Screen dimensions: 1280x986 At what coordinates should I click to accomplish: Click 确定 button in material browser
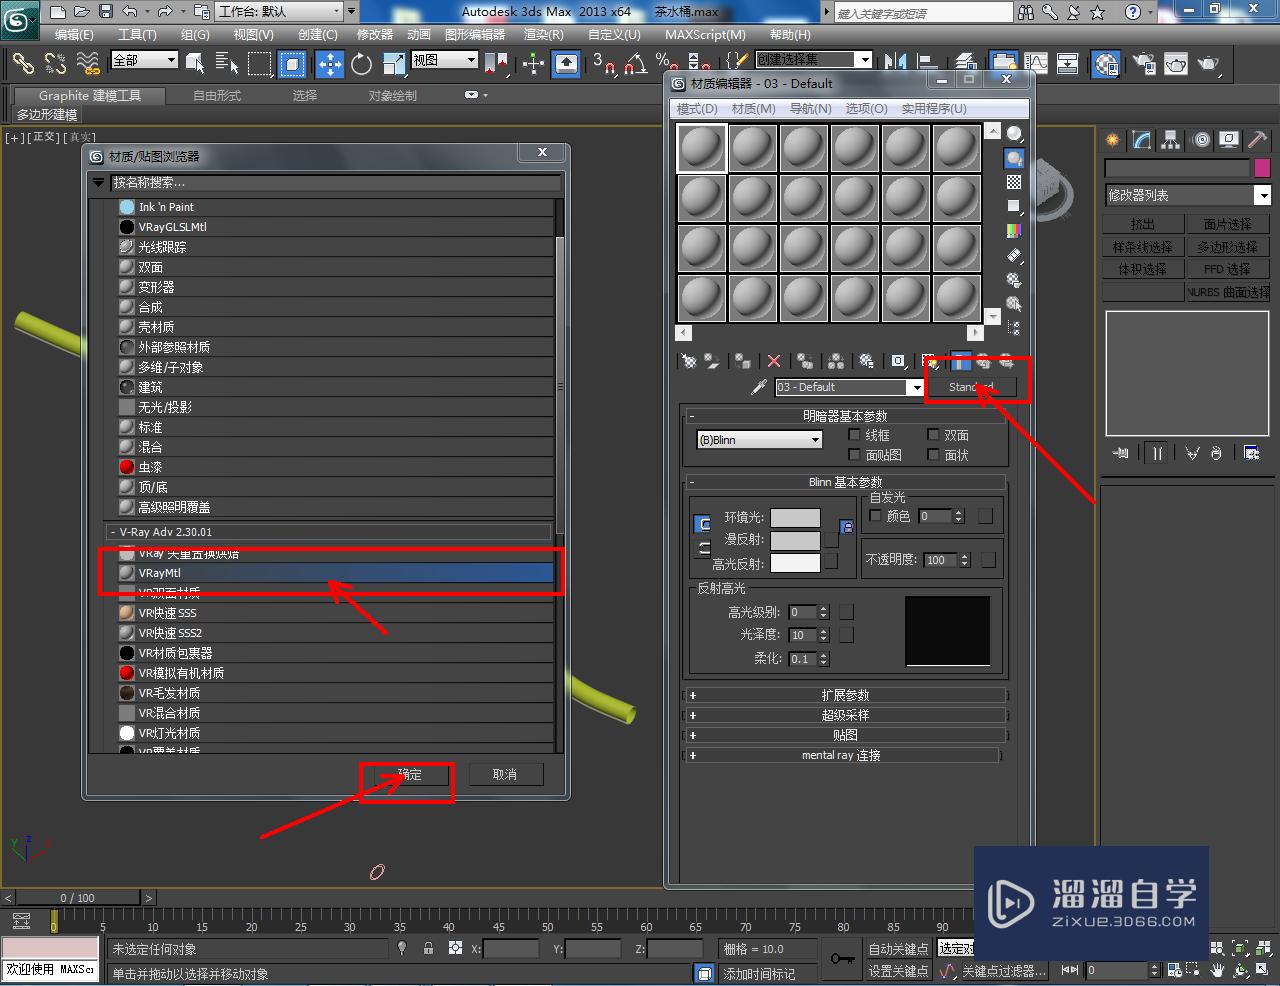pyautogui.click(x=410, y=775)
